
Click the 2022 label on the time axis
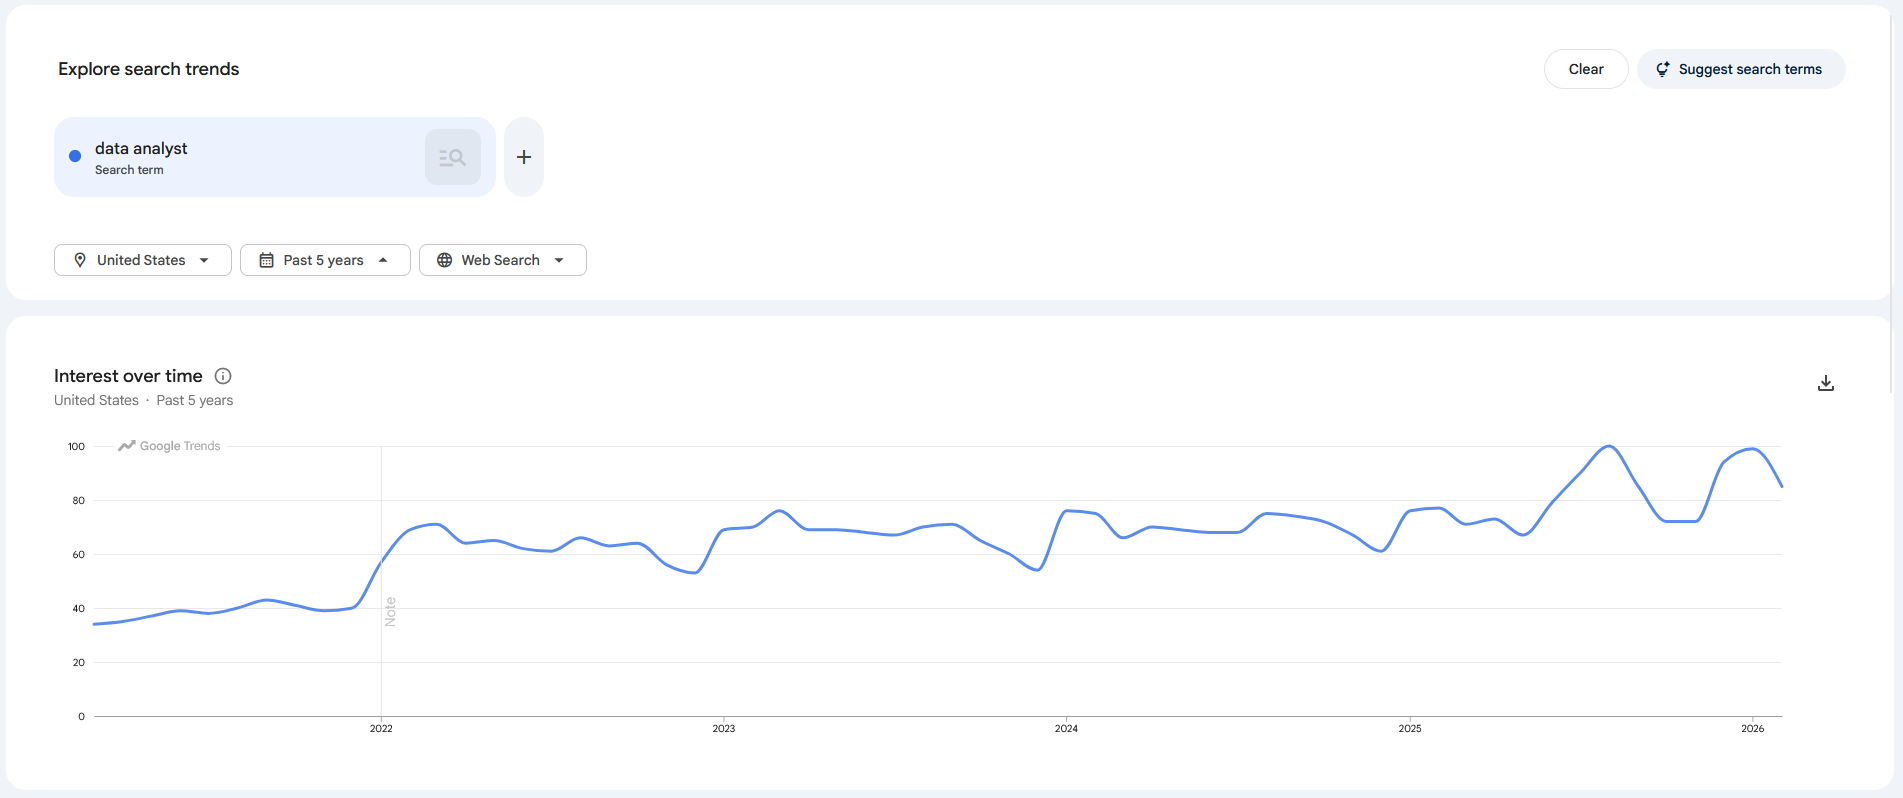(x=381, y=728)
